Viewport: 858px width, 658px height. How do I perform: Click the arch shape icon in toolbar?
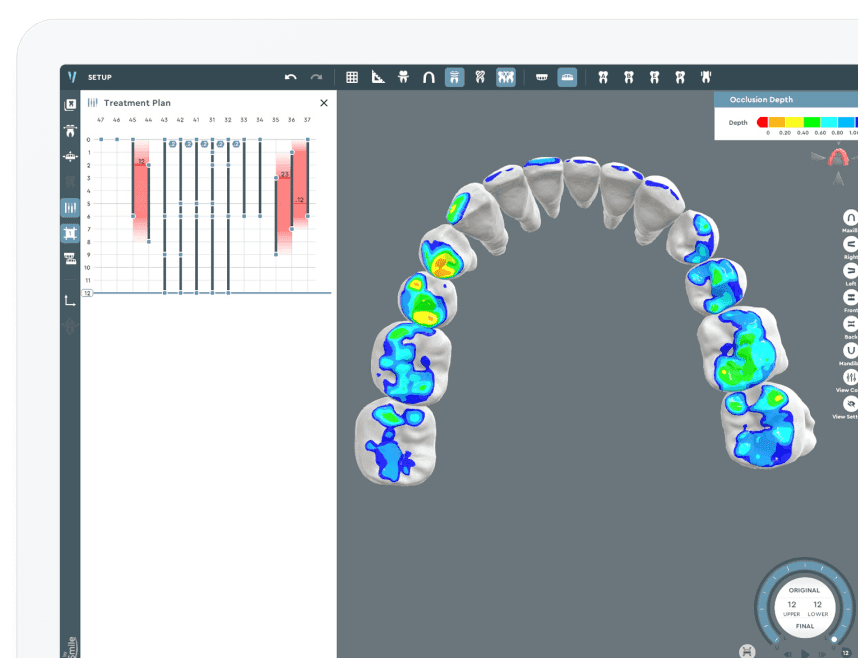[x=429, y=77]
